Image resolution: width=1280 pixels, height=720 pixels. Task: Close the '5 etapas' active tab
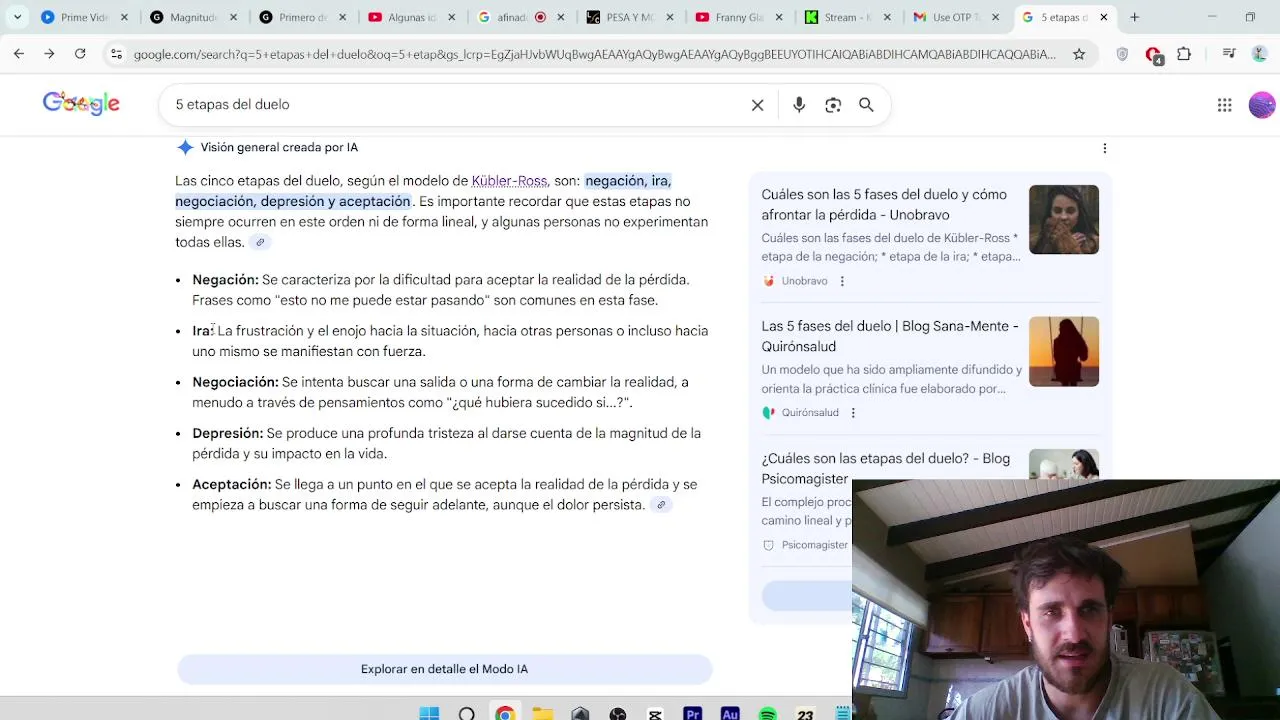1104,17
